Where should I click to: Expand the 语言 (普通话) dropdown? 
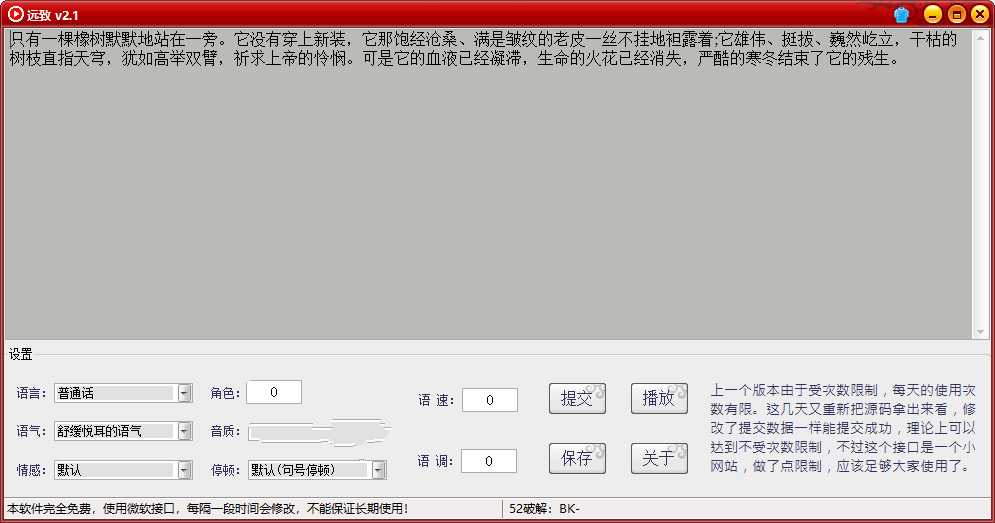(x=184, y=393)
